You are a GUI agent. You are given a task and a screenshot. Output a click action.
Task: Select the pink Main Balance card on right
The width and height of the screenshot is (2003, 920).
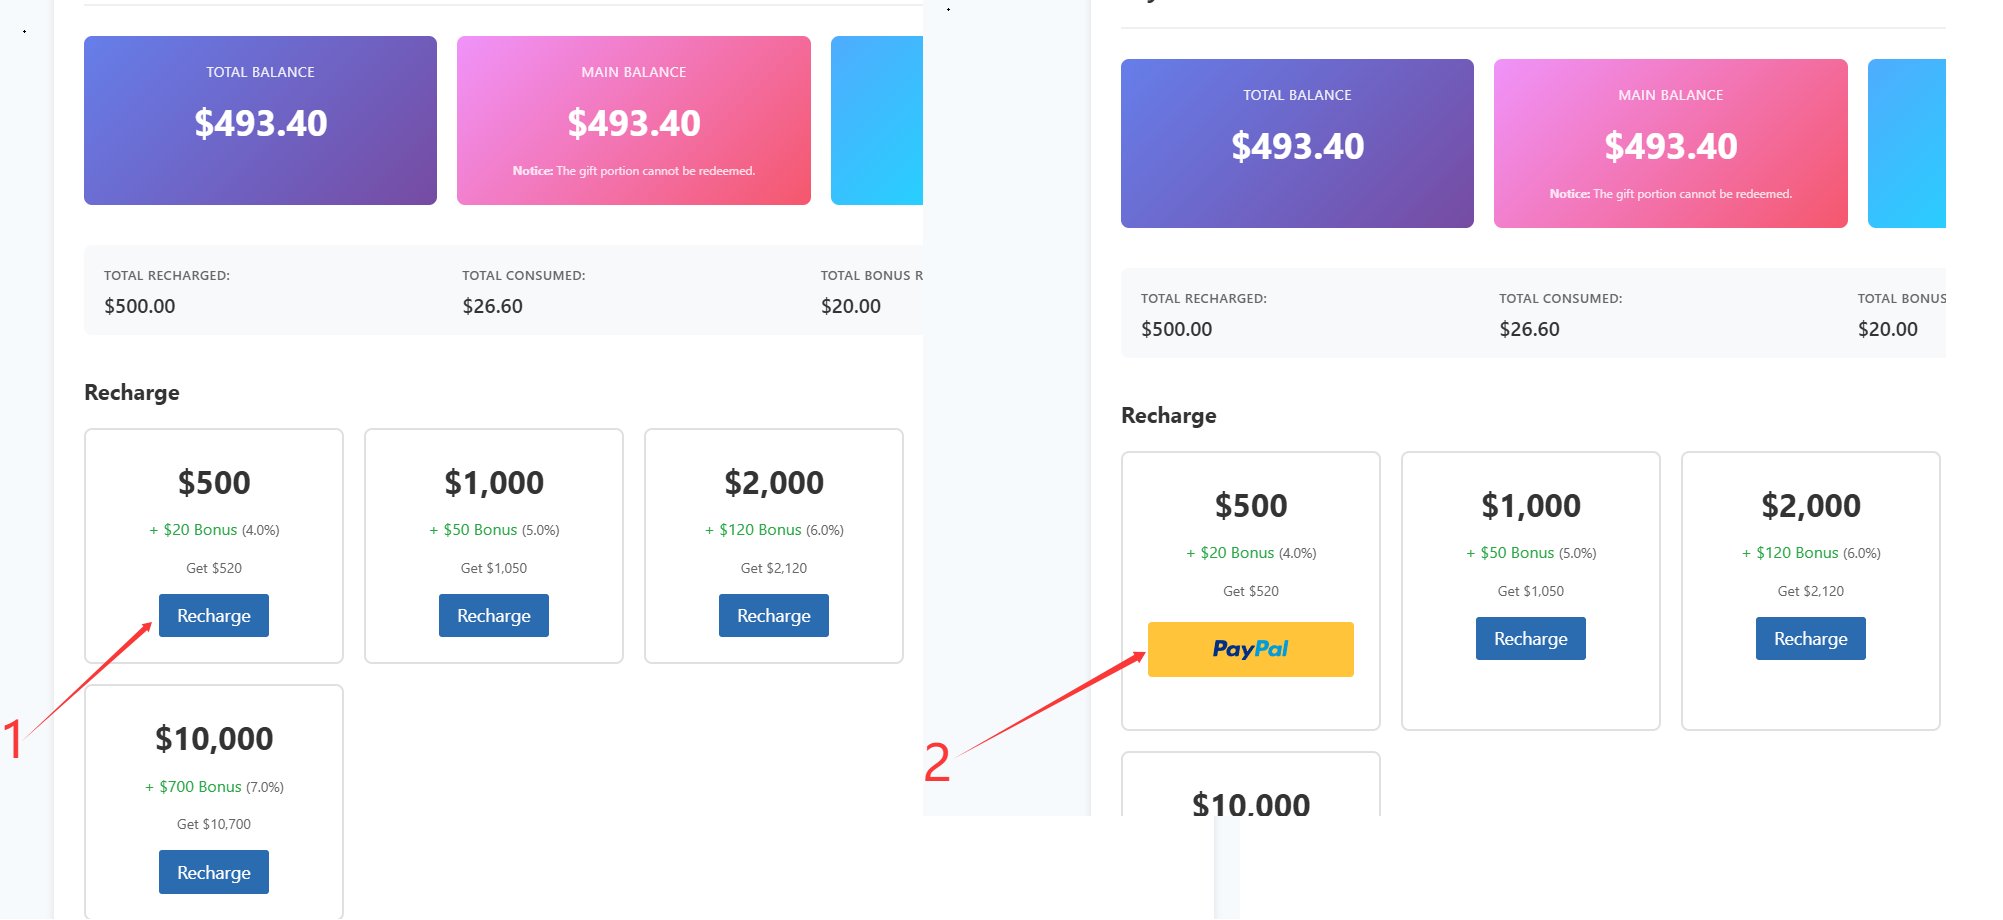1670,144
